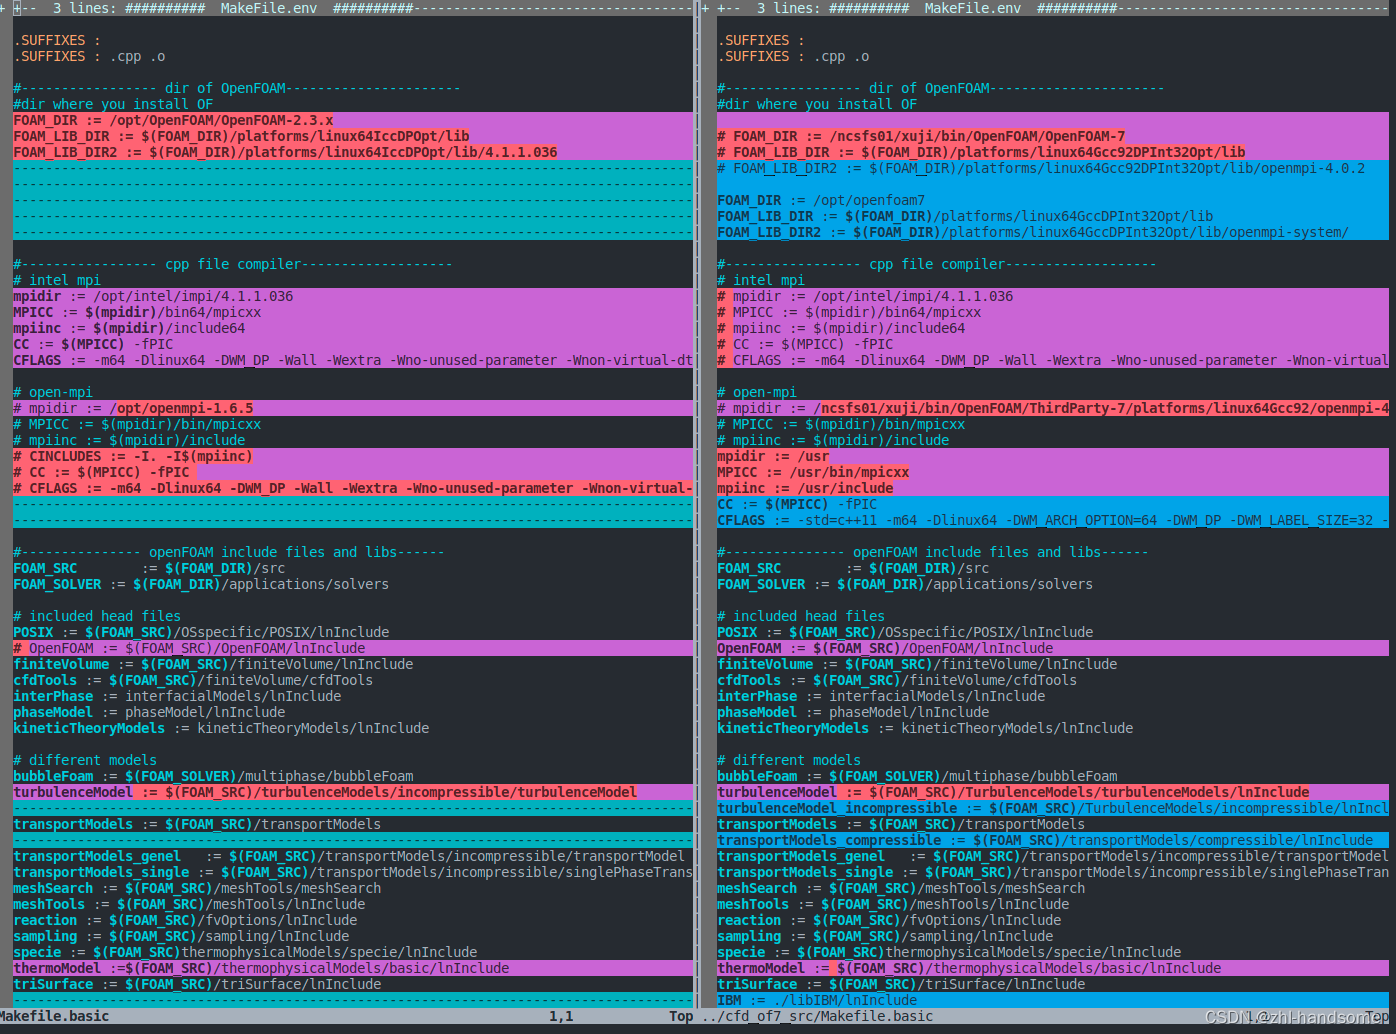This screenshot has height=1034, width=1396.
Task: Click left 'sampling := $(FOAM_SRC)/sampling/lnInclude' line
Action: click(x=181, y=936)
